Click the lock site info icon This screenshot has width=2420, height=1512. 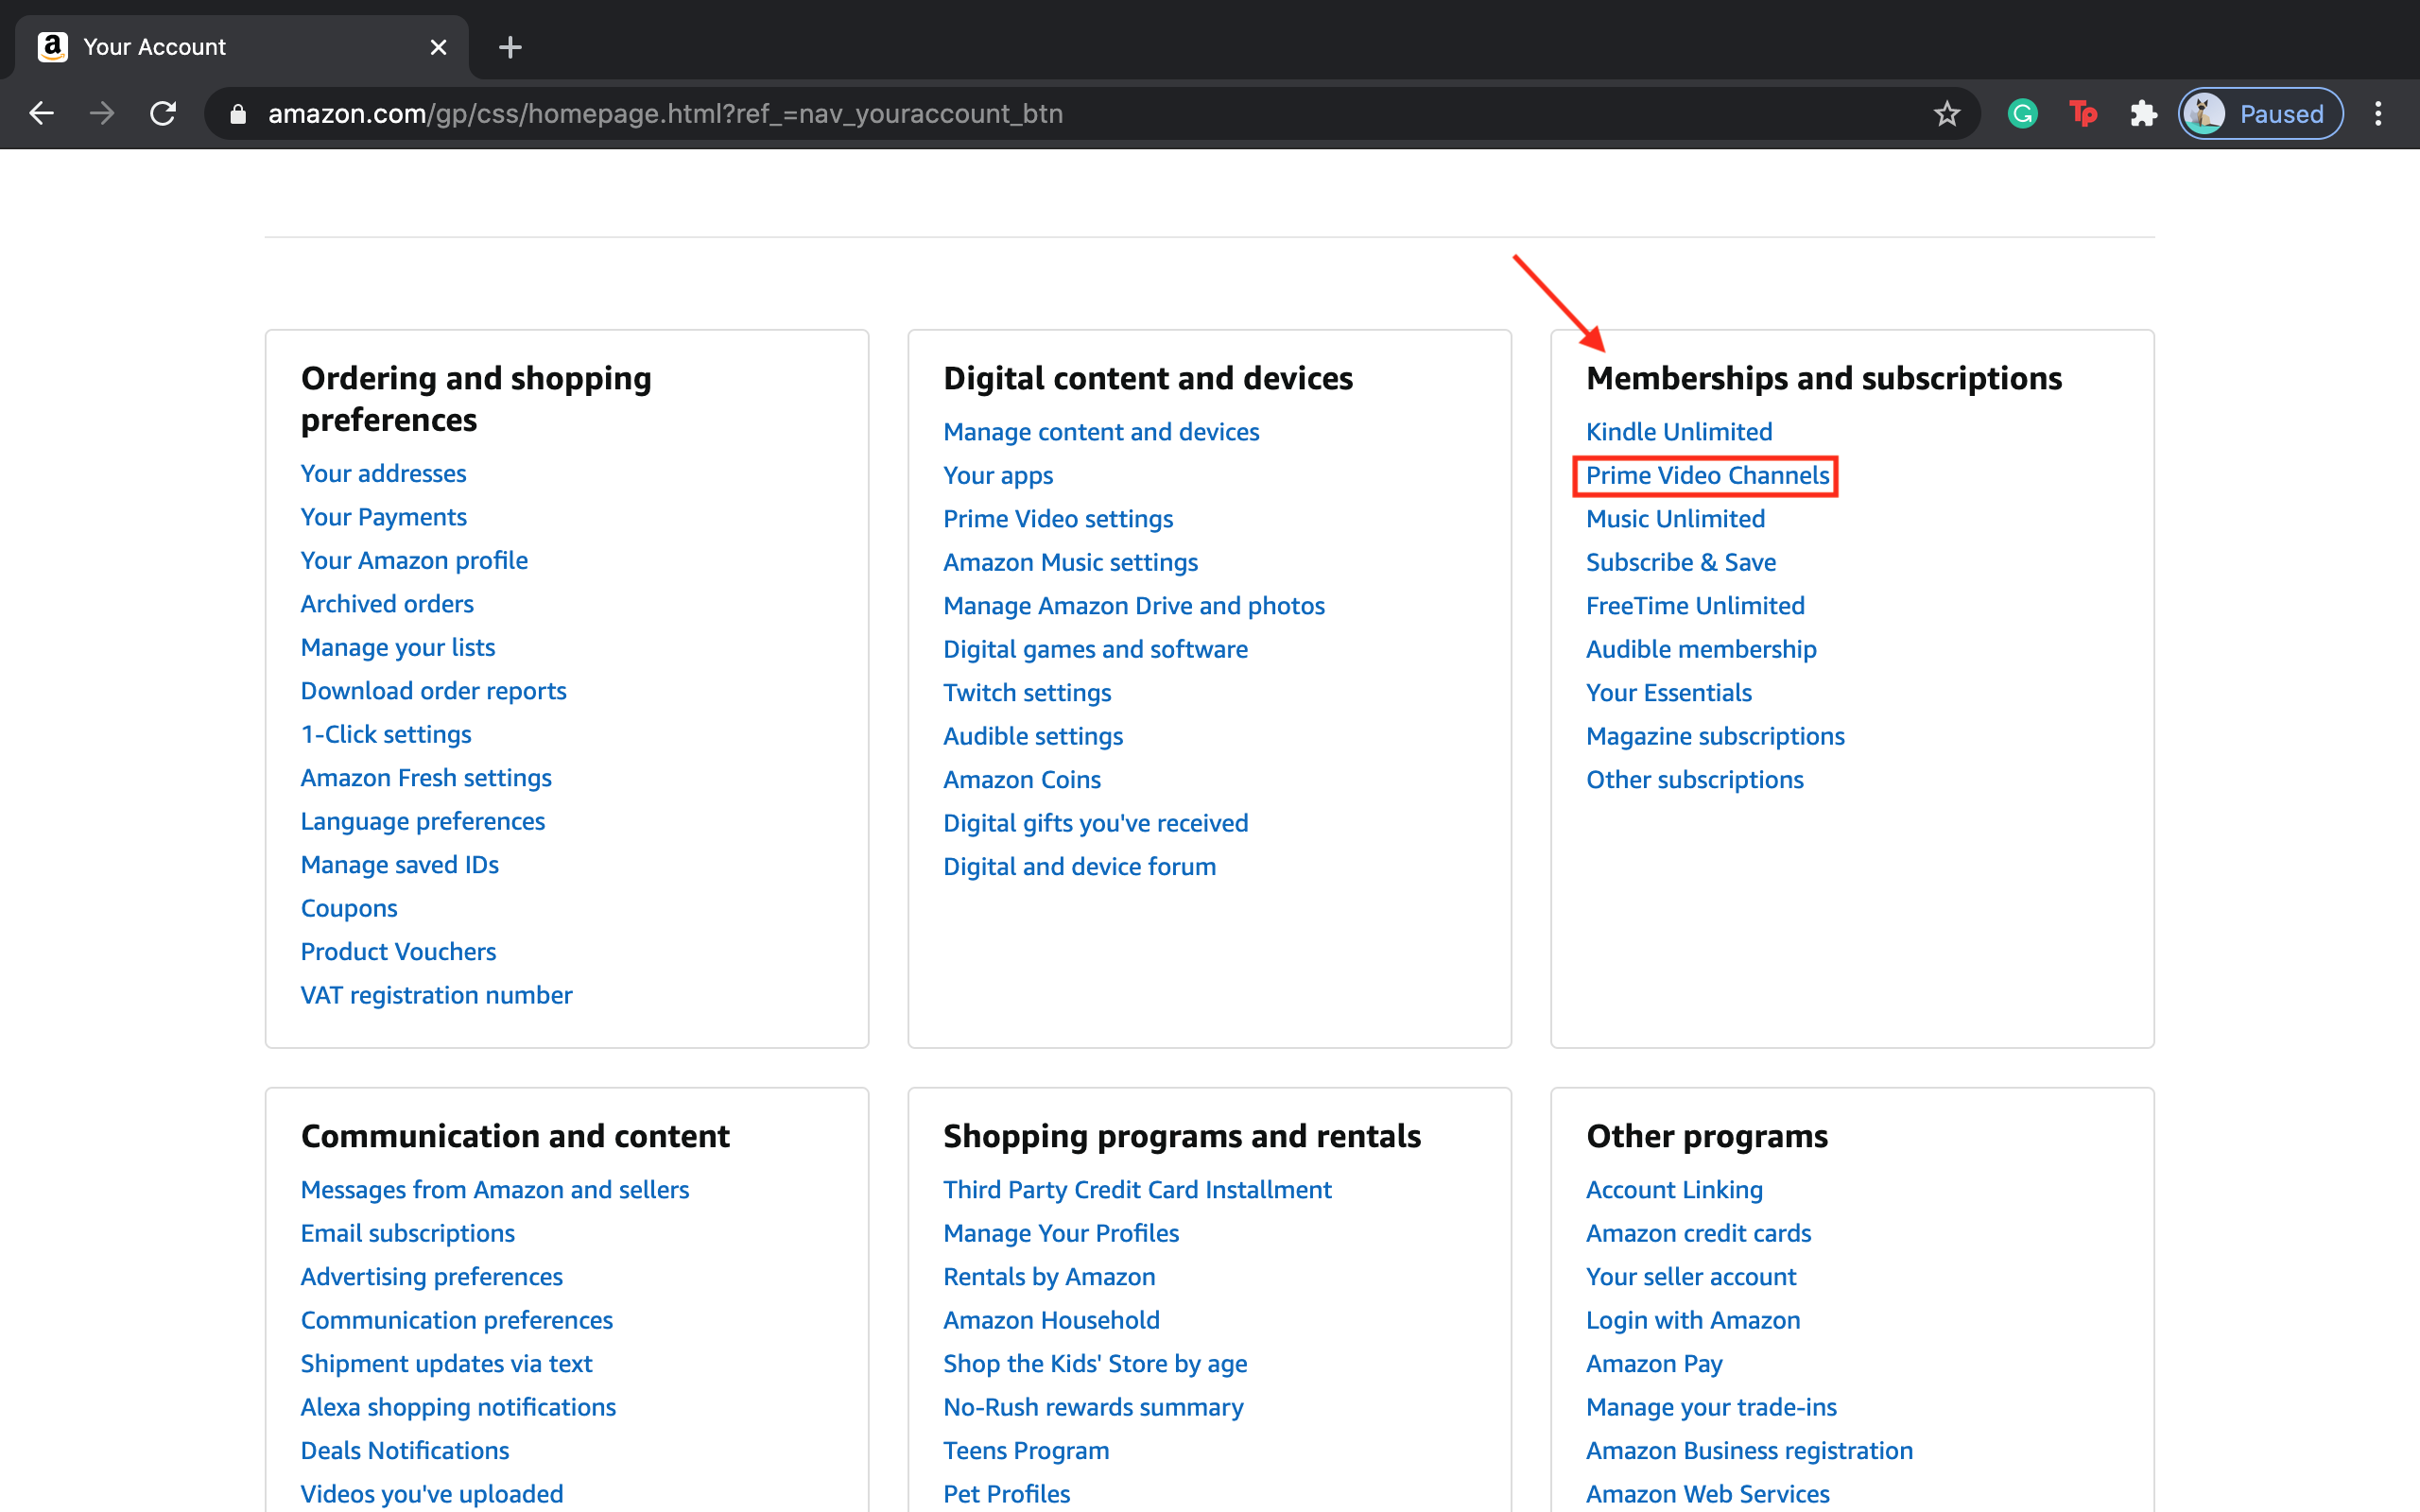[x=237, y=114]
